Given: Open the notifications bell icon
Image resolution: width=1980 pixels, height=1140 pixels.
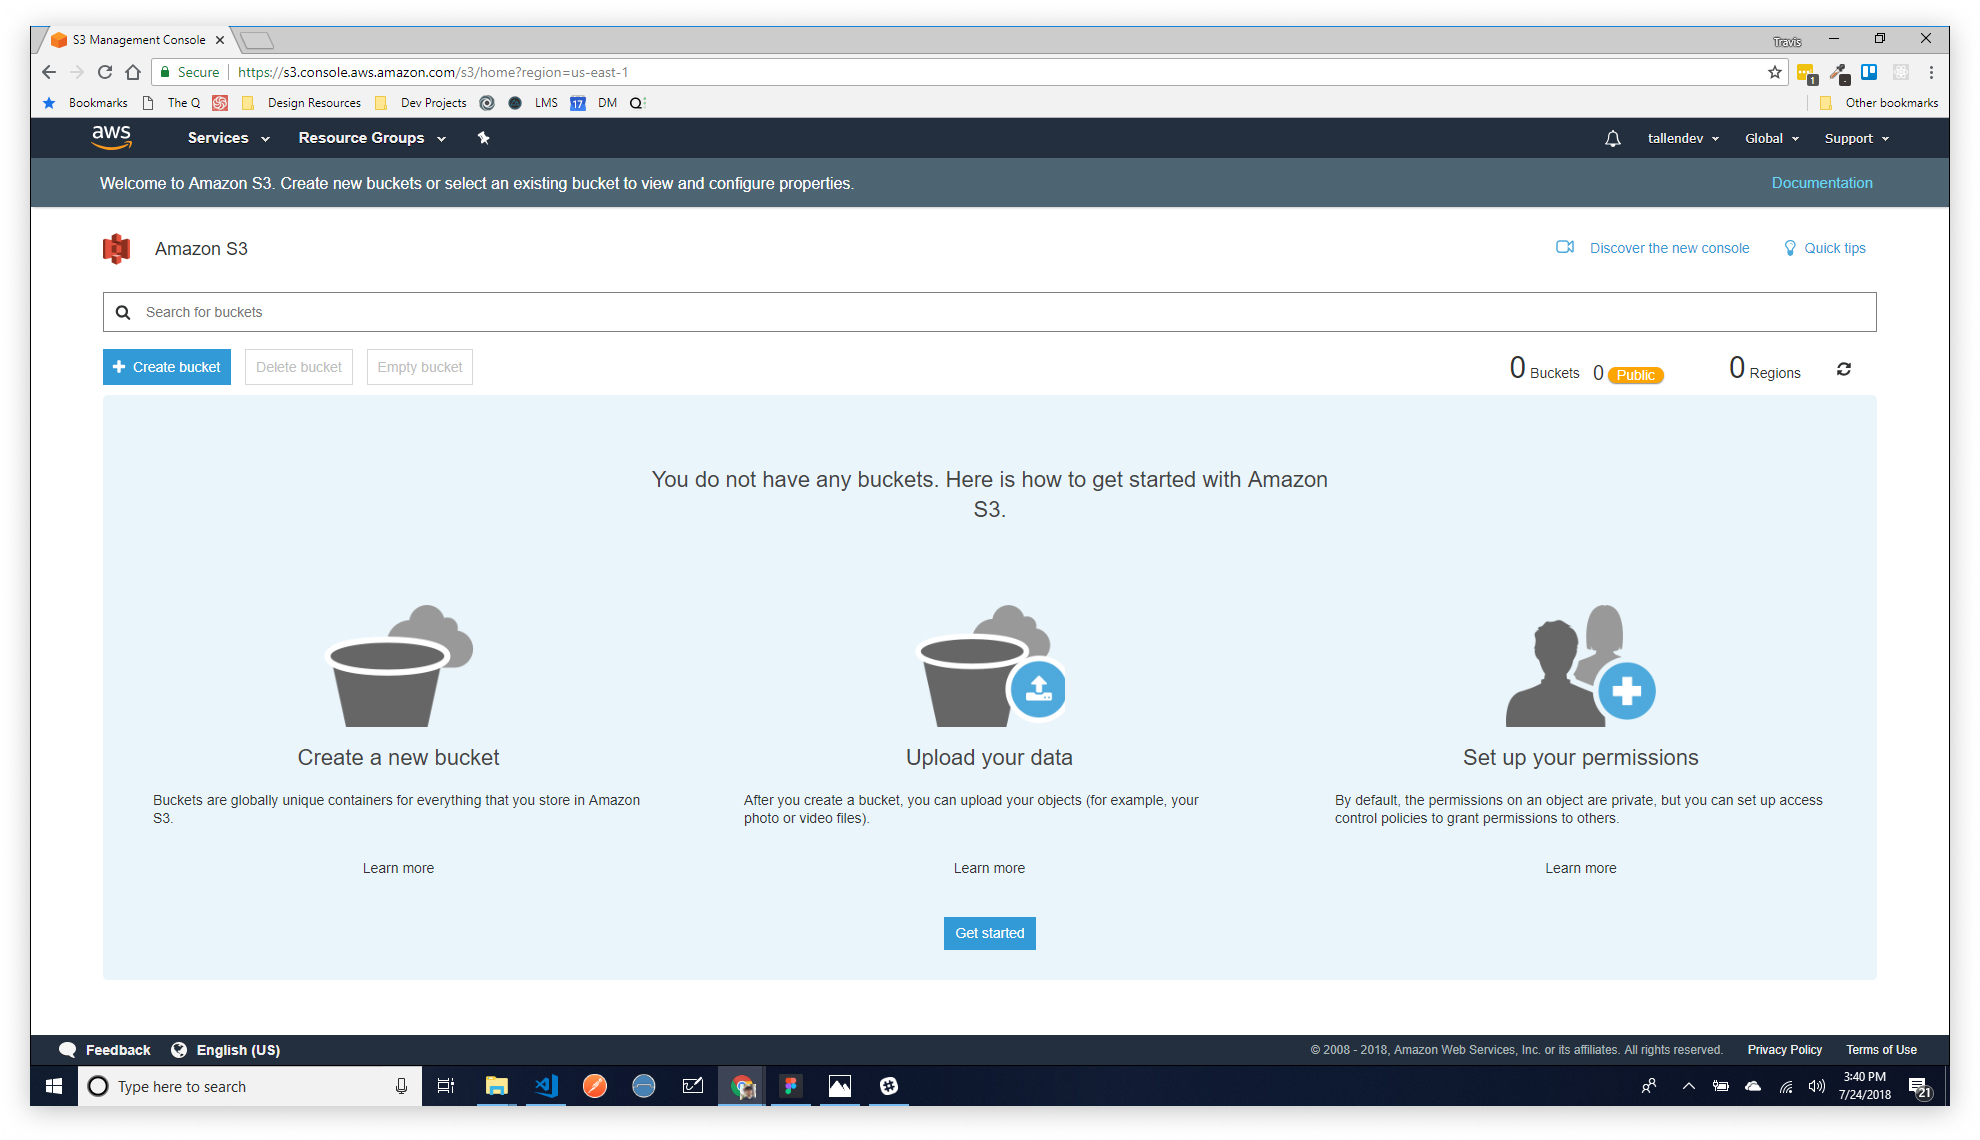Looking at the screenshot, I should [x=1612, y=139].
